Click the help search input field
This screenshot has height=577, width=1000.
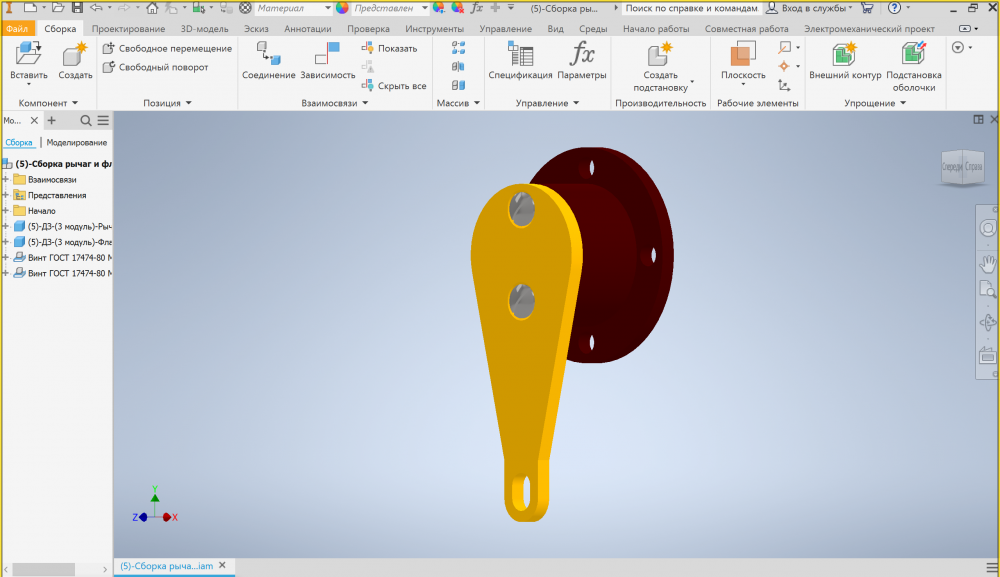(x=690, y=7)
